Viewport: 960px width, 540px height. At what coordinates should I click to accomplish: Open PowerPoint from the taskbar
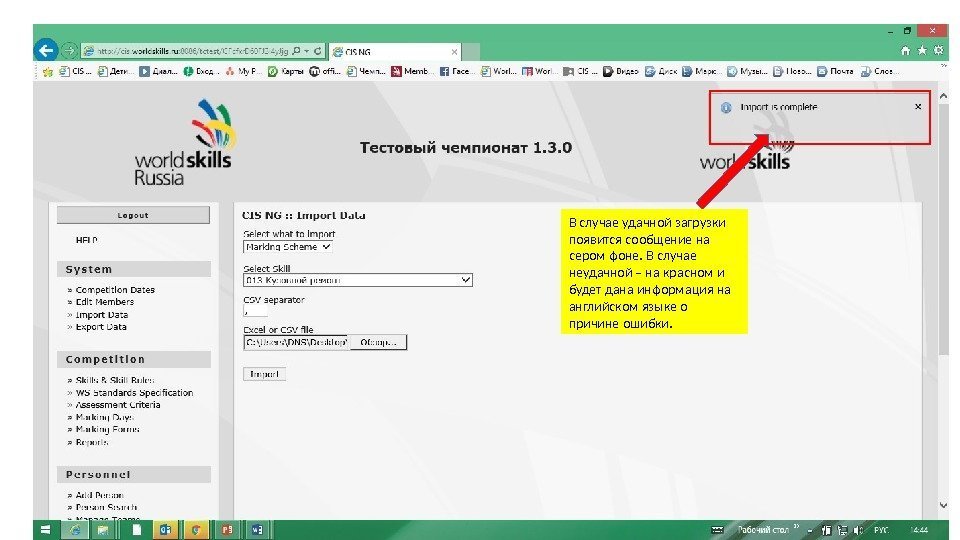click(x=227, y=530)
